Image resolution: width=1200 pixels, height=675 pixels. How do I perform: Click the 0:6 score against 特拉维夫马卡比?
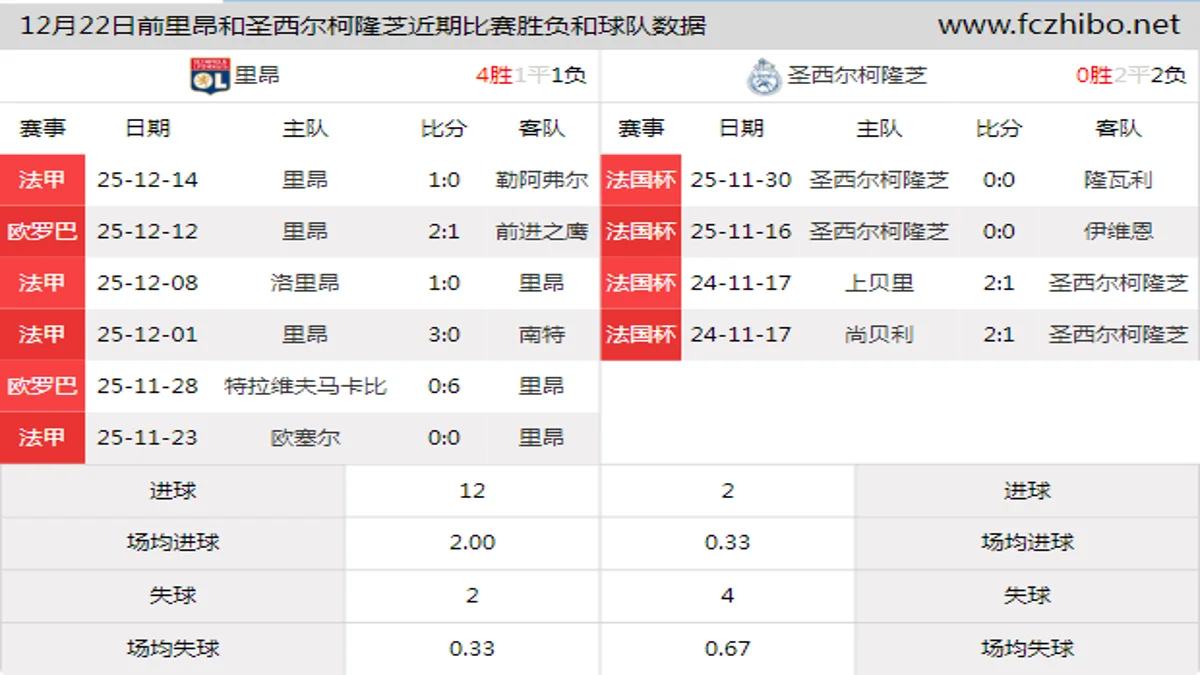[x=443, y=386]
